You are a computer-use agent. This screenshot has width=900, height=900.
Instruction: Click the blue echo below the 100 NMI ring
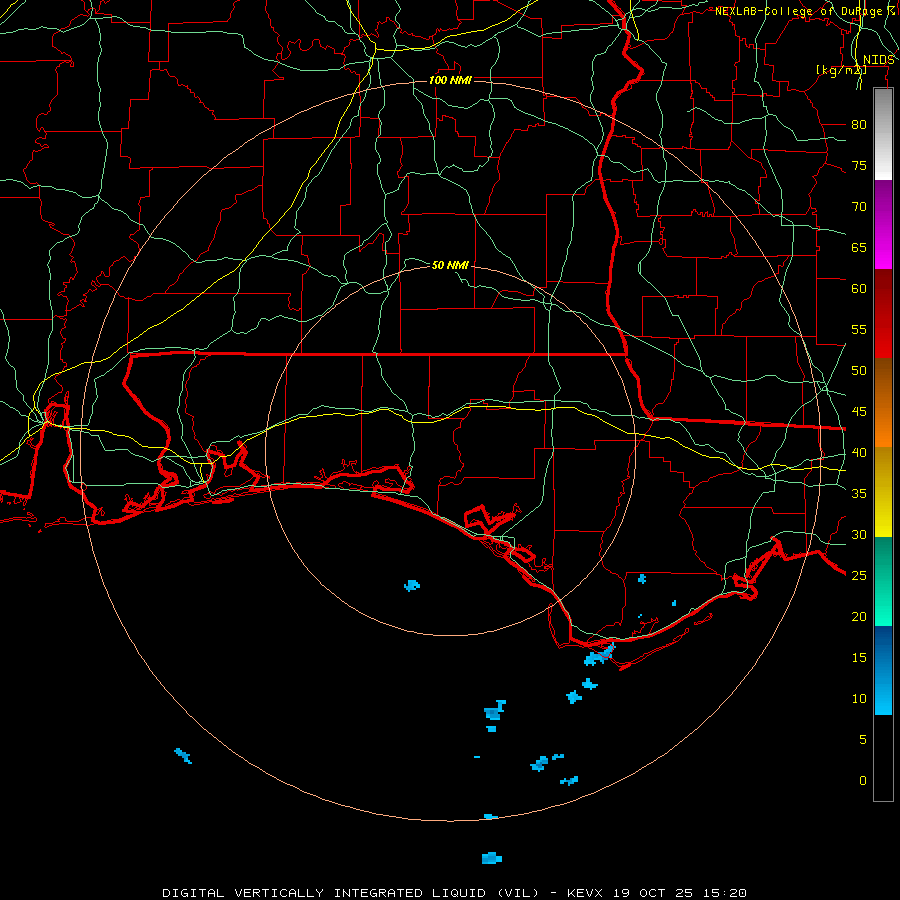492,858
